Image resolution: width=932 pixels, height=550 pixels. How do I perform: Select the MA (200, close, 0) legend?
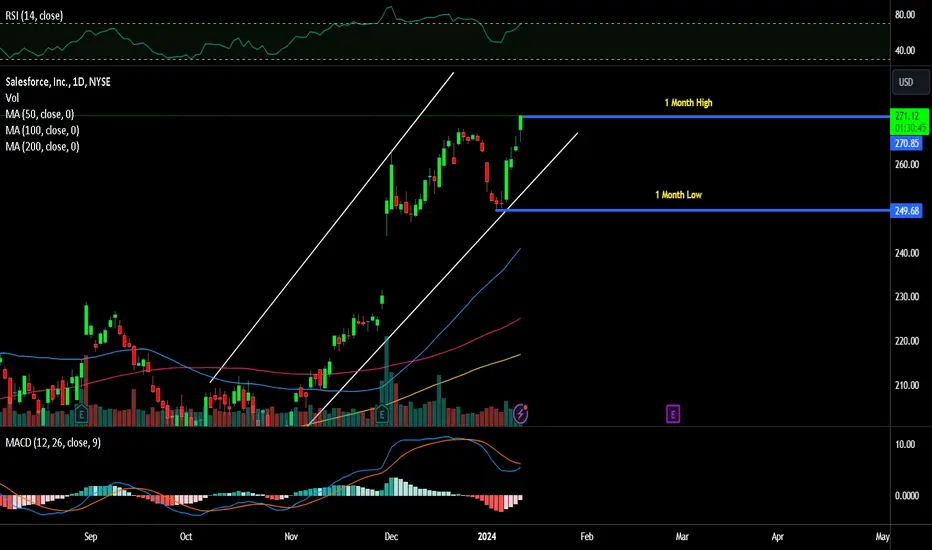[x=42, y=146]
